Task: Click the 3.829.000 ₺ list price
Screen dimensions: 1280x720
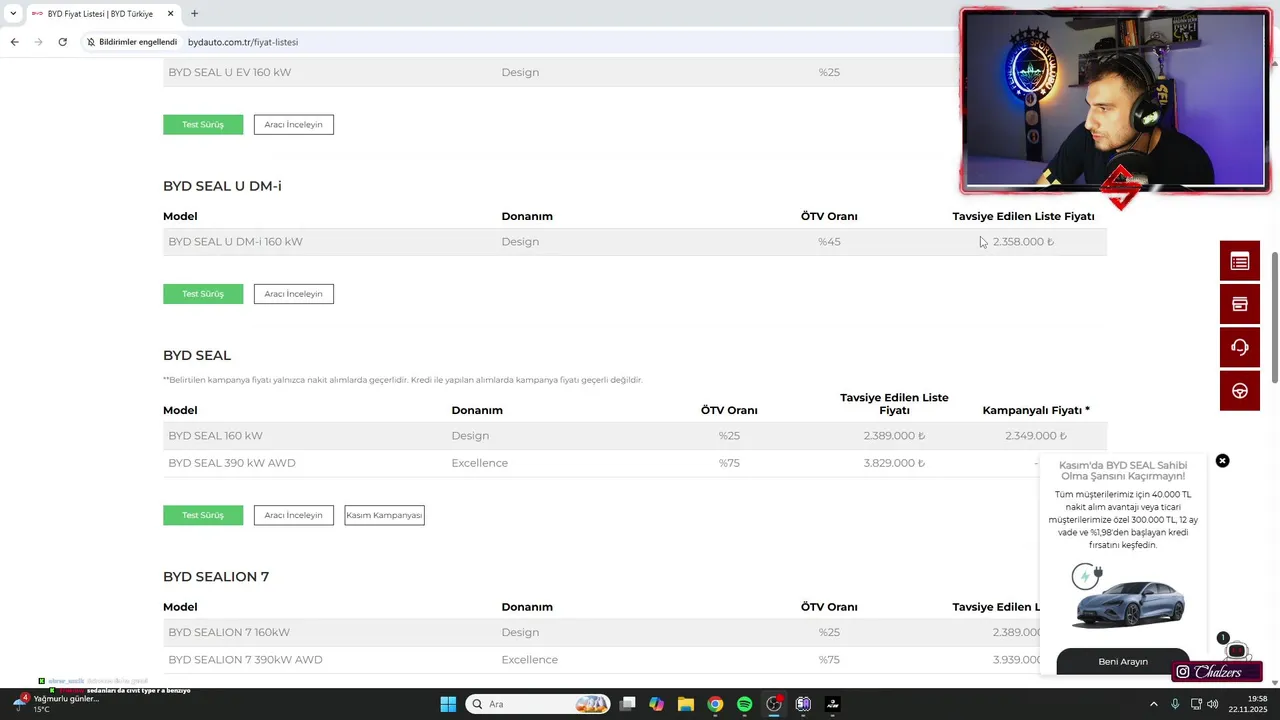Action: 894,463
